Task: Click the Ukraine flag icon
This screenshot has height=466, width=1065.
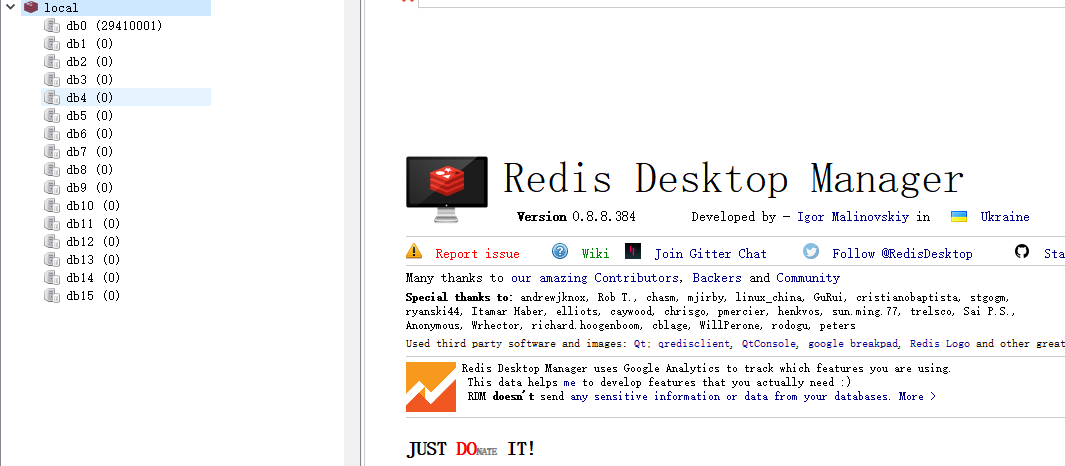Action: pyautogui.click(x=958, y=217)
